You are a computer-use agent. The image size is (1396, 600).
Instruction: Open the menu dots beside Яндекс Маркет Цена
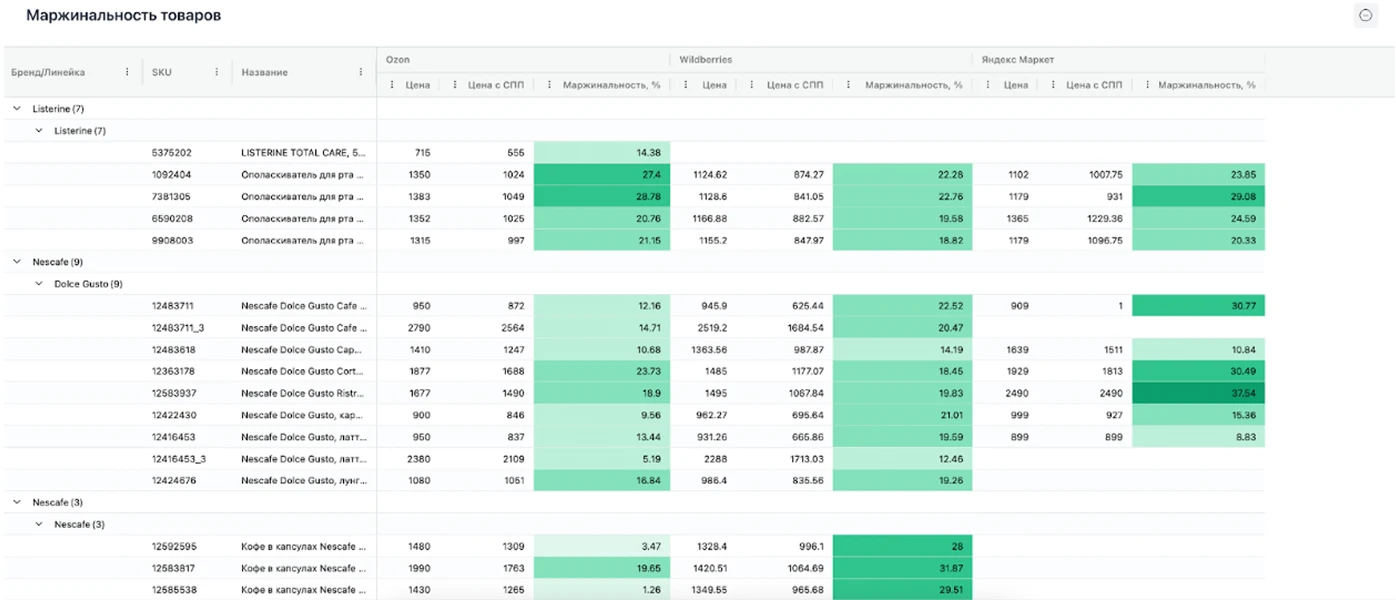988,85
